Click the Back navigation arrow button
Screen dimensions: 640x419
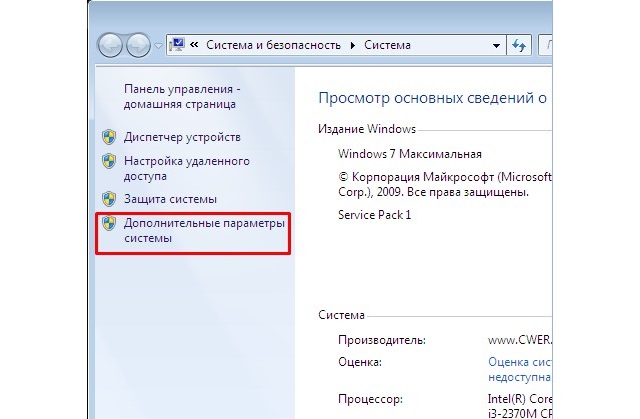110,45
